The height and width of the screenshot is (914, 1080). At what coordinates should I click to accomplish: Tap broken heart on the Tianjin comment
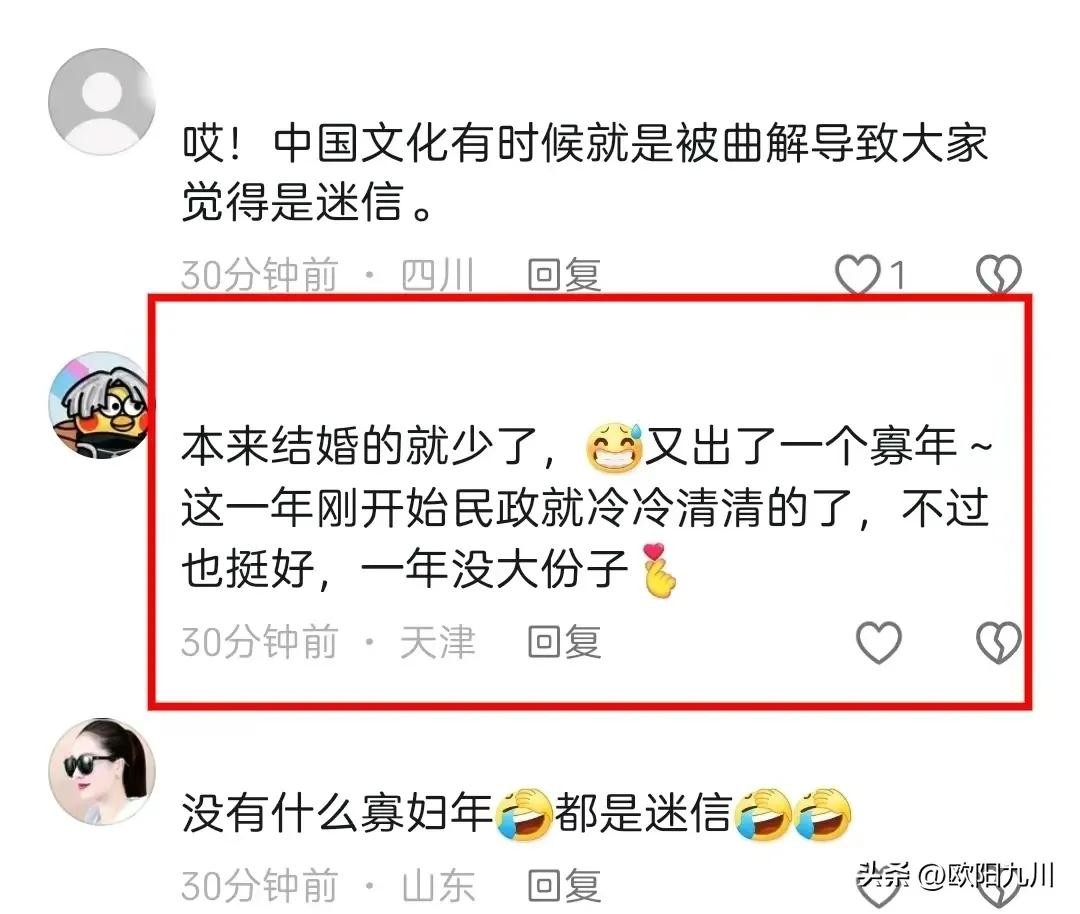click(998, 642)
